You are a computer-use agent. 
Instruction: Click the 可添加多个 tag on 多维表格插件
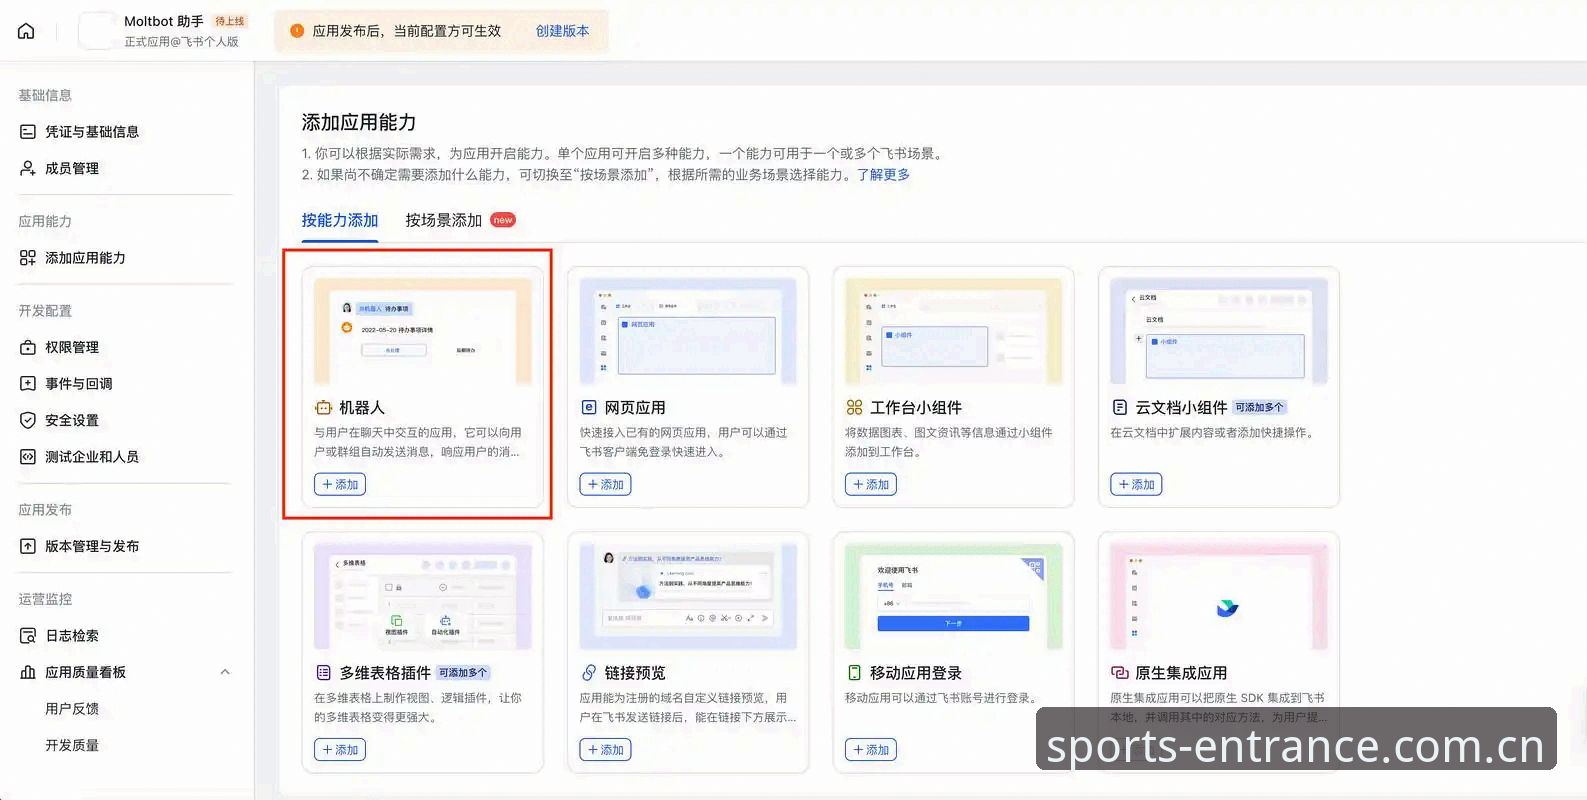point(463,673)
